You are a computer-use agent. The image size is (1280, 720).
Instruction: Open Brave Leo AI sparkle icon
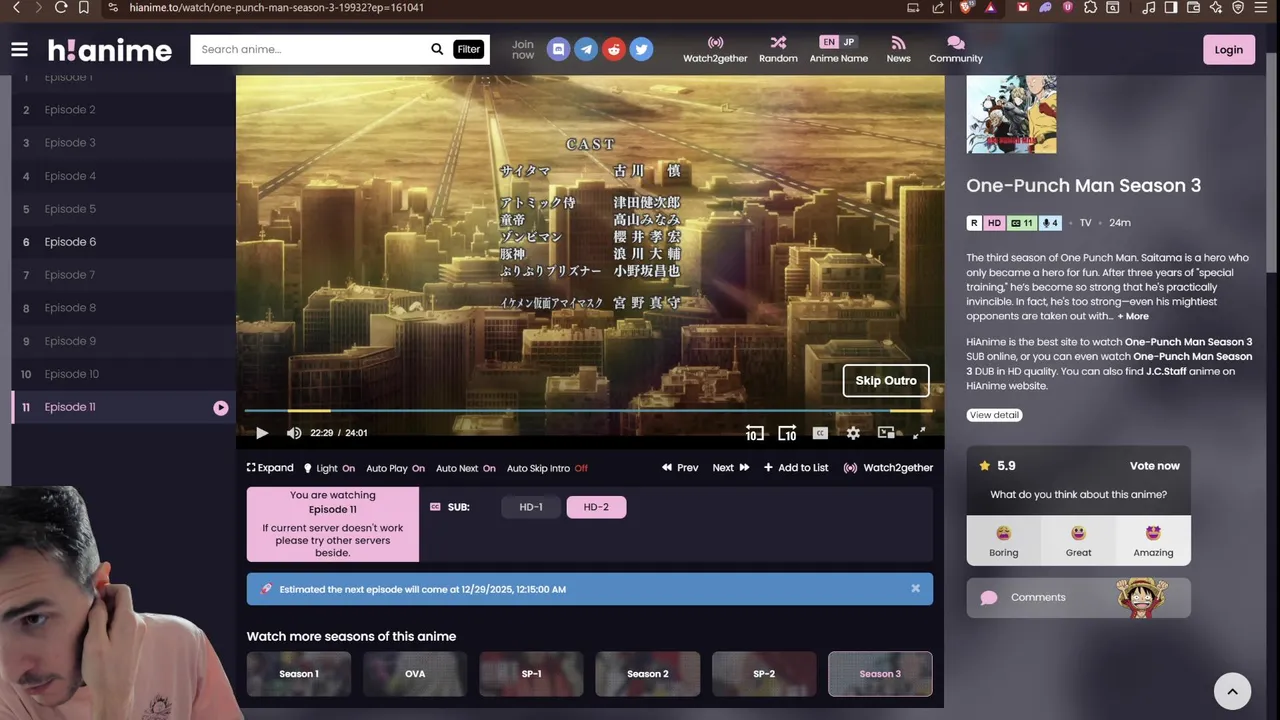(x=1216, y=7)
